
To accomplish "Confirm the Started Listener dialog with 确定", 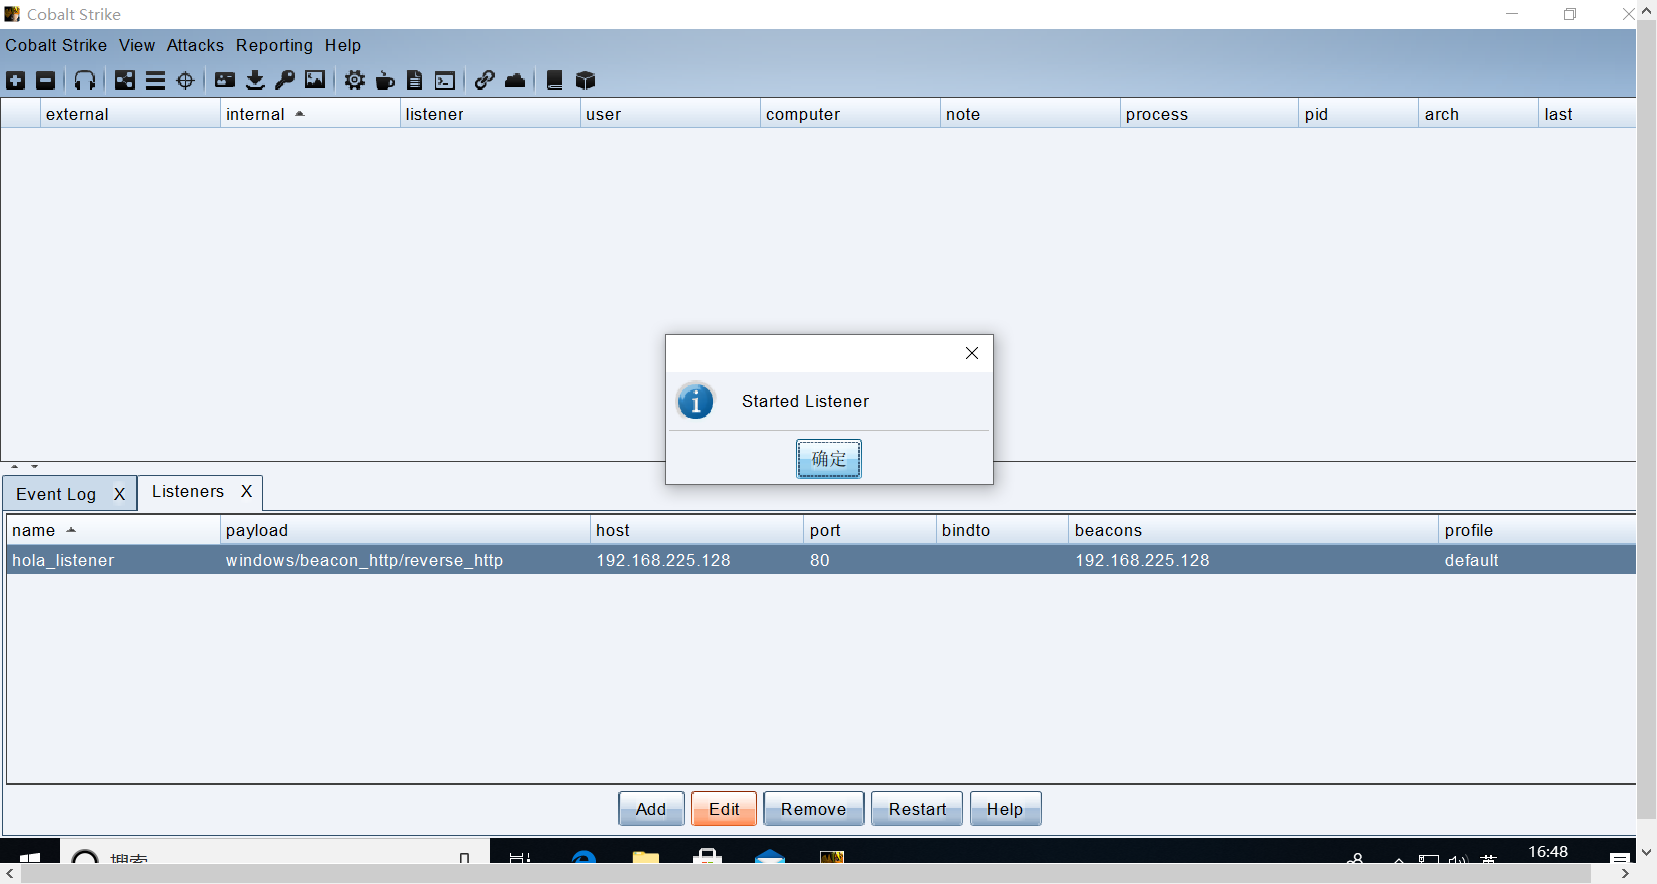I will tap(829, 459).
